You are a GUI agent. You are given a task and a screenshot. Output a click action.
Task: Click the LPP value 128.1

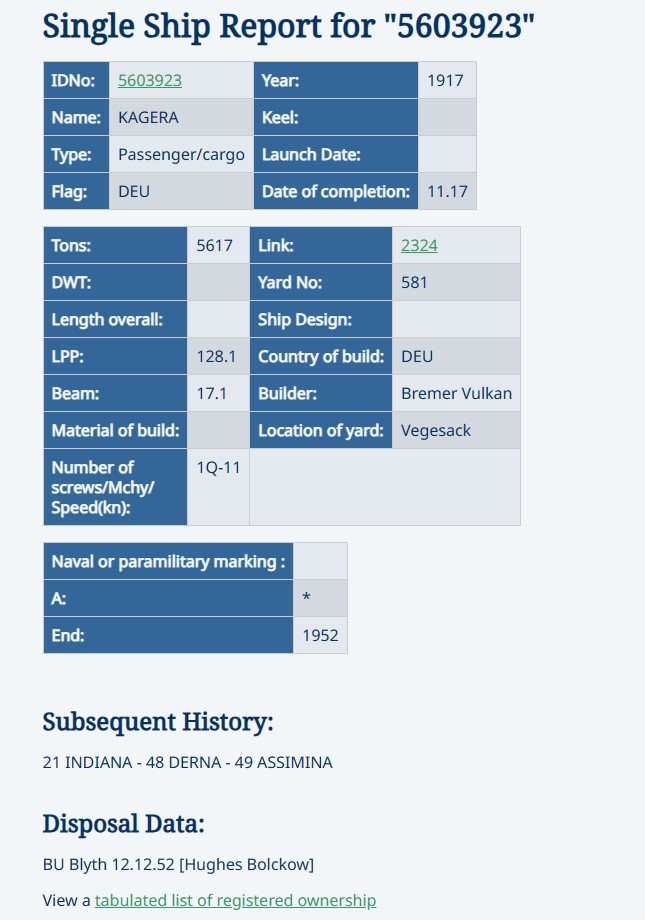point(218,356)
